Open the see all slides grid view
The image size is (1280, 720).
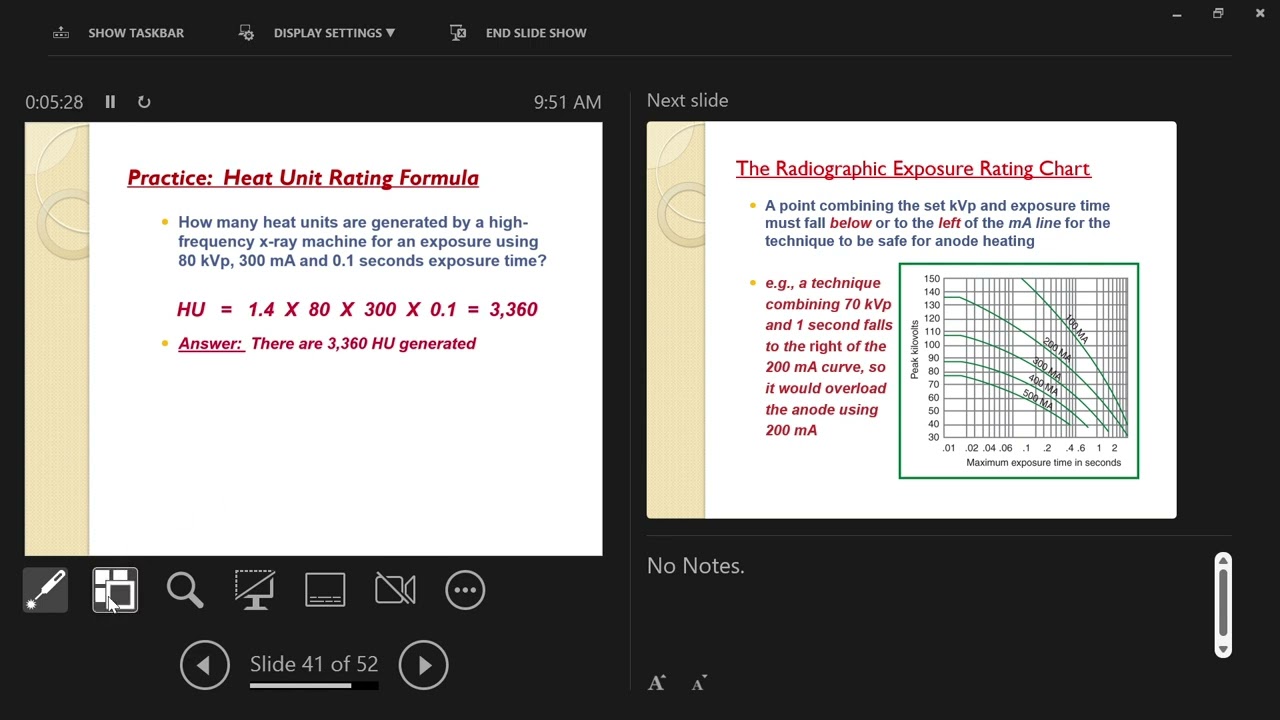[115, 590]
